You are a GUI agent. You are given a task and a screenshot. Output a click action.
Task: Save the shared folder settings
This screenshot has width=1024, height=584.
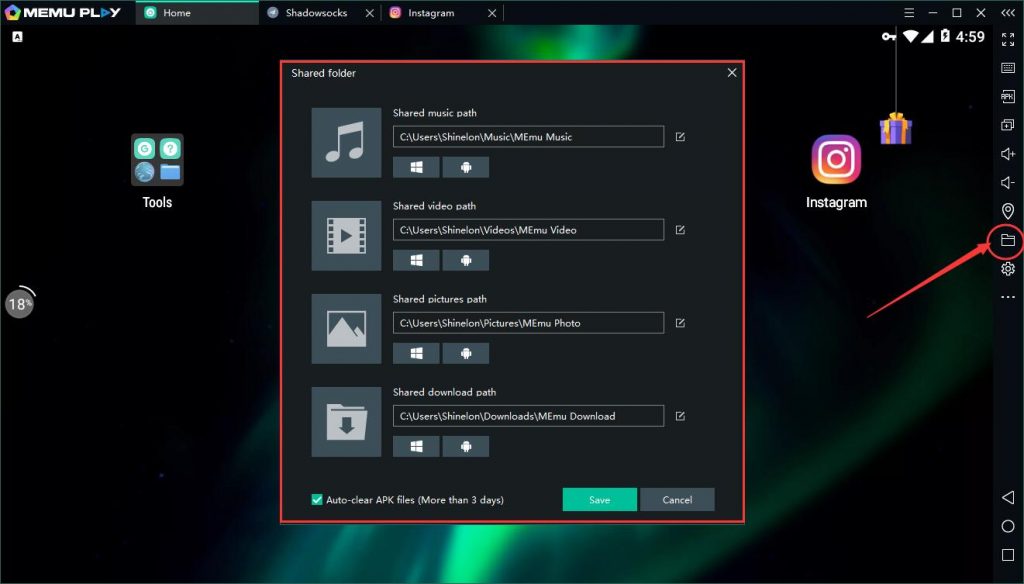coord(599,499)
